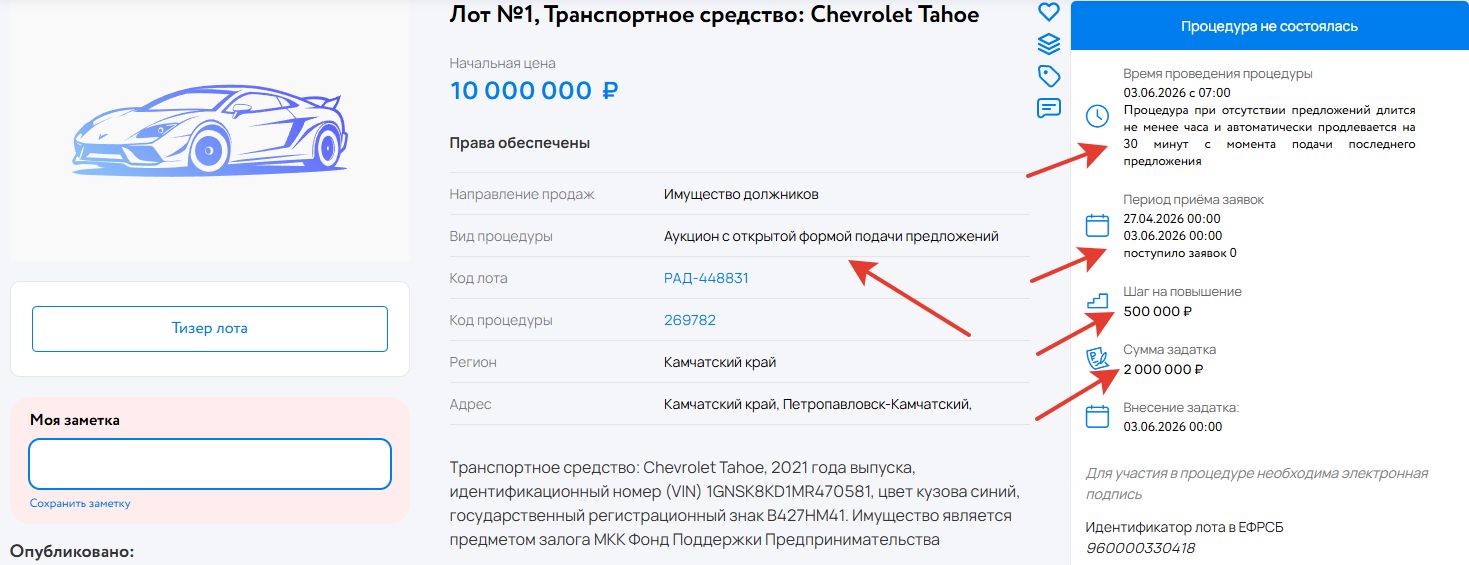Select the lot title Chevrolet Tahoe heading
The image size is (1469, 565).
[714, 14]
